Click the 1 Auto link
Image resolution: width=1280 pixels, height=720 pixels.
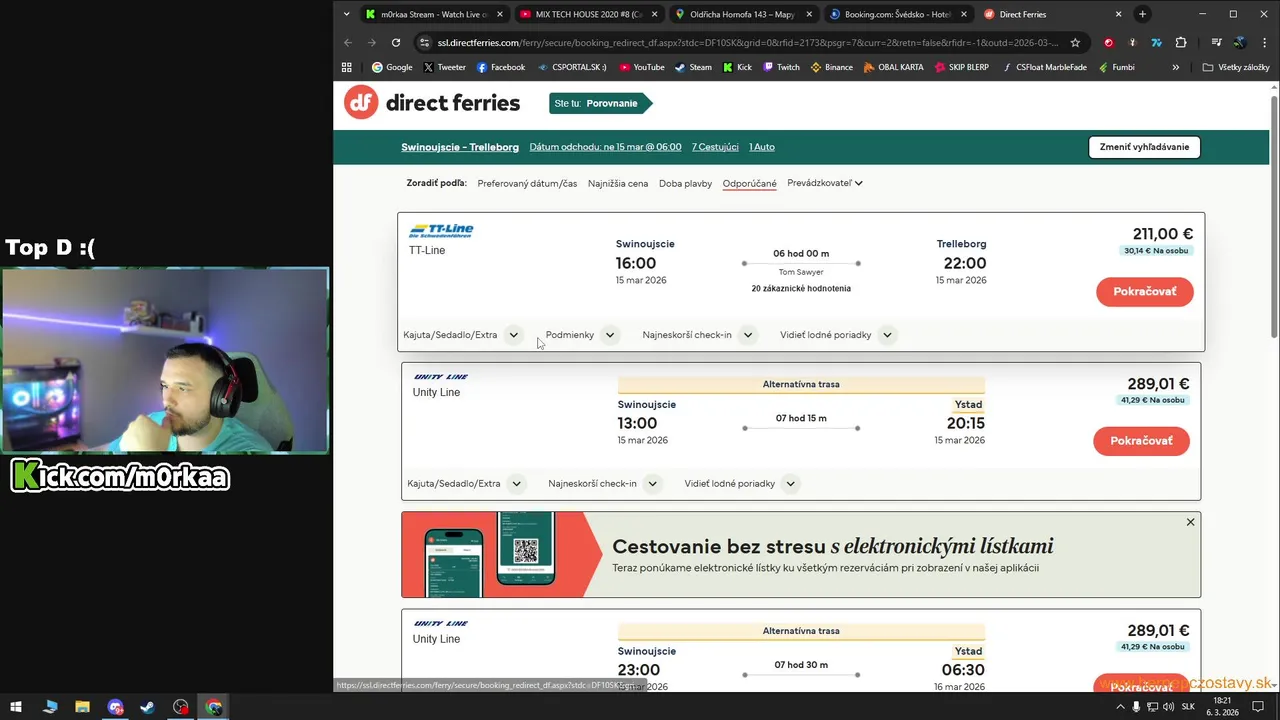coord(762,147)
